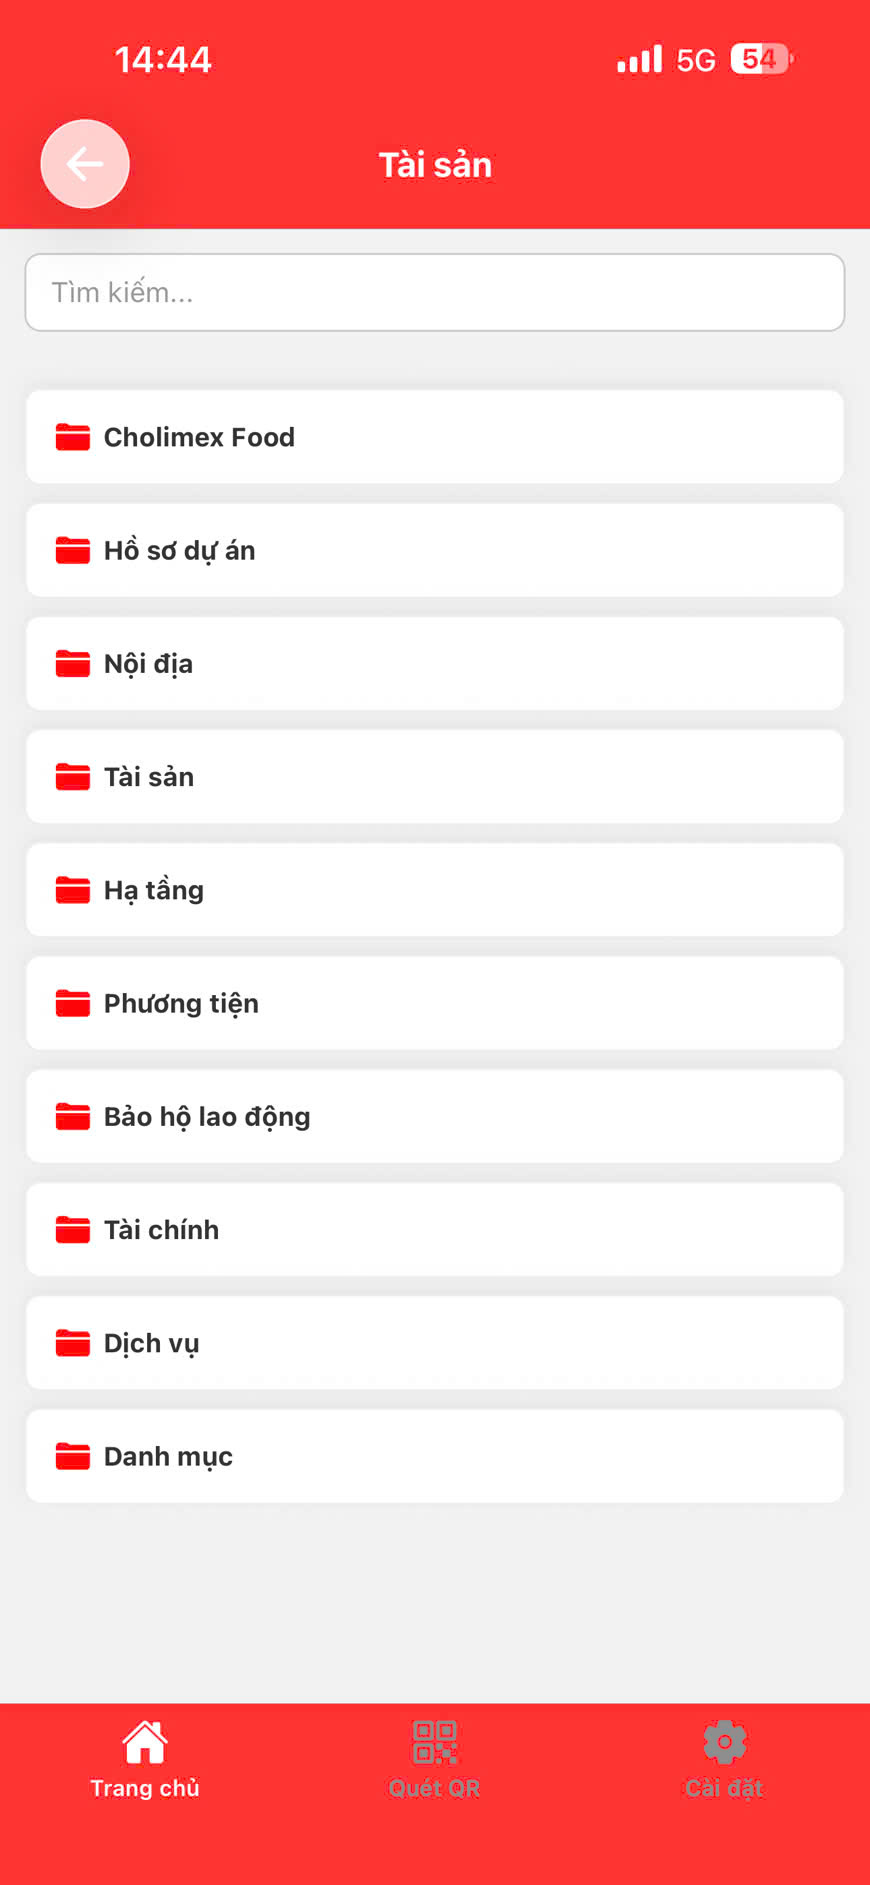This screenshot has height=1885, width=870.
Task: Tap the Trang chủ home icon
Action: [145, 1742]
